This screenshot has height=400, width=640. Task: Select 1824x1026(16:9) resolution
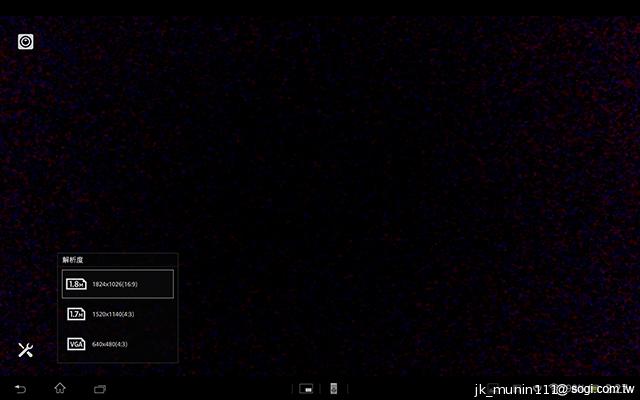[x=128, y=284]
